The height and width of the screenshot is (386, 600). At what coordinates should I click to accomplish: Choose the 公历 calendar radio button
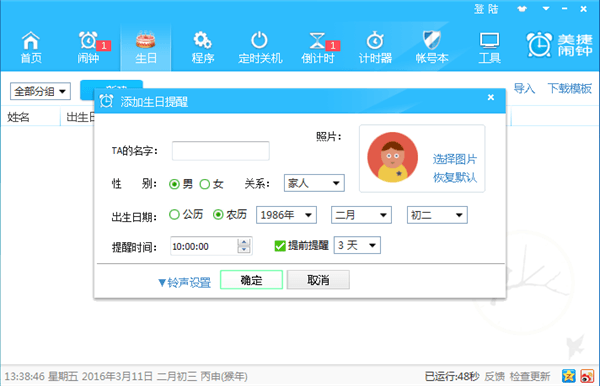[174, 215]
